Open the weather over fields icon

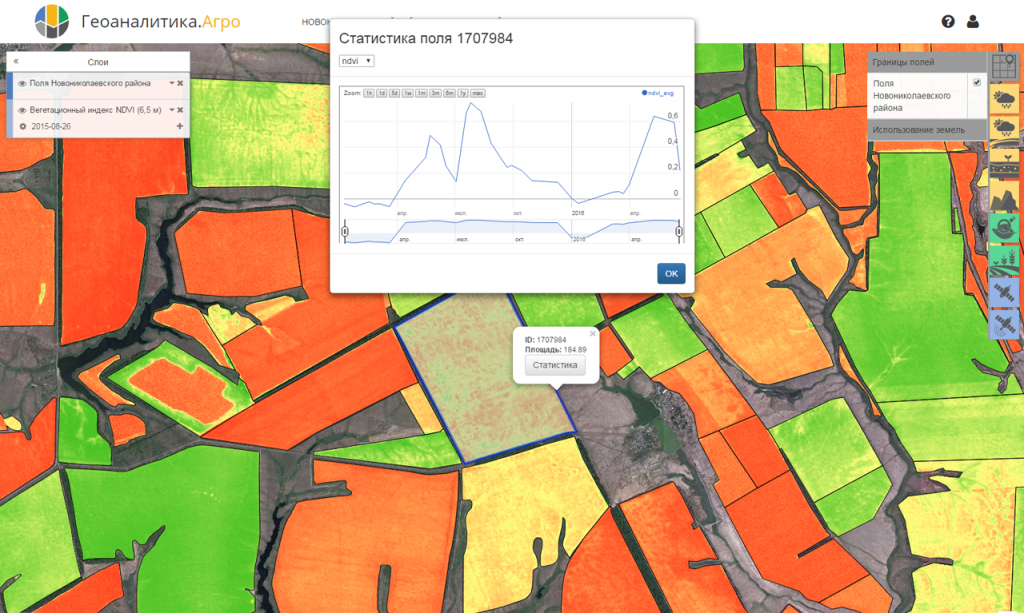point(1004,129)
